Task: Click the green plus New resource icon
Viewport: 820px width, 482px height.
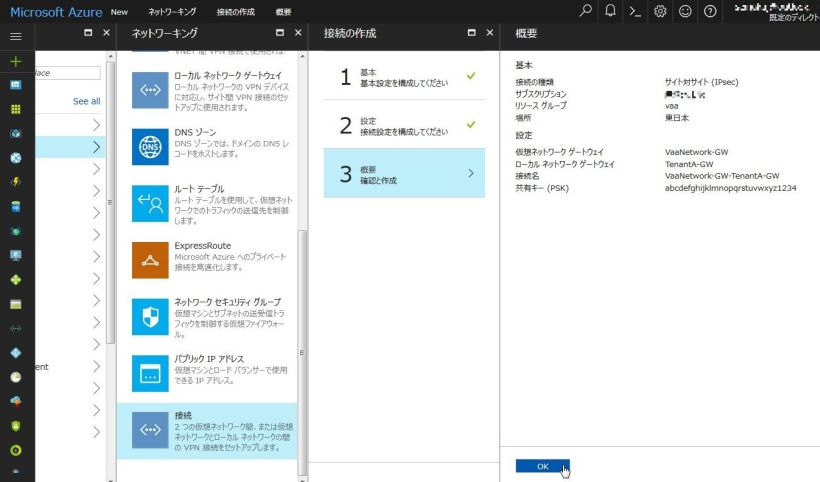Action: tap(15, 61)
